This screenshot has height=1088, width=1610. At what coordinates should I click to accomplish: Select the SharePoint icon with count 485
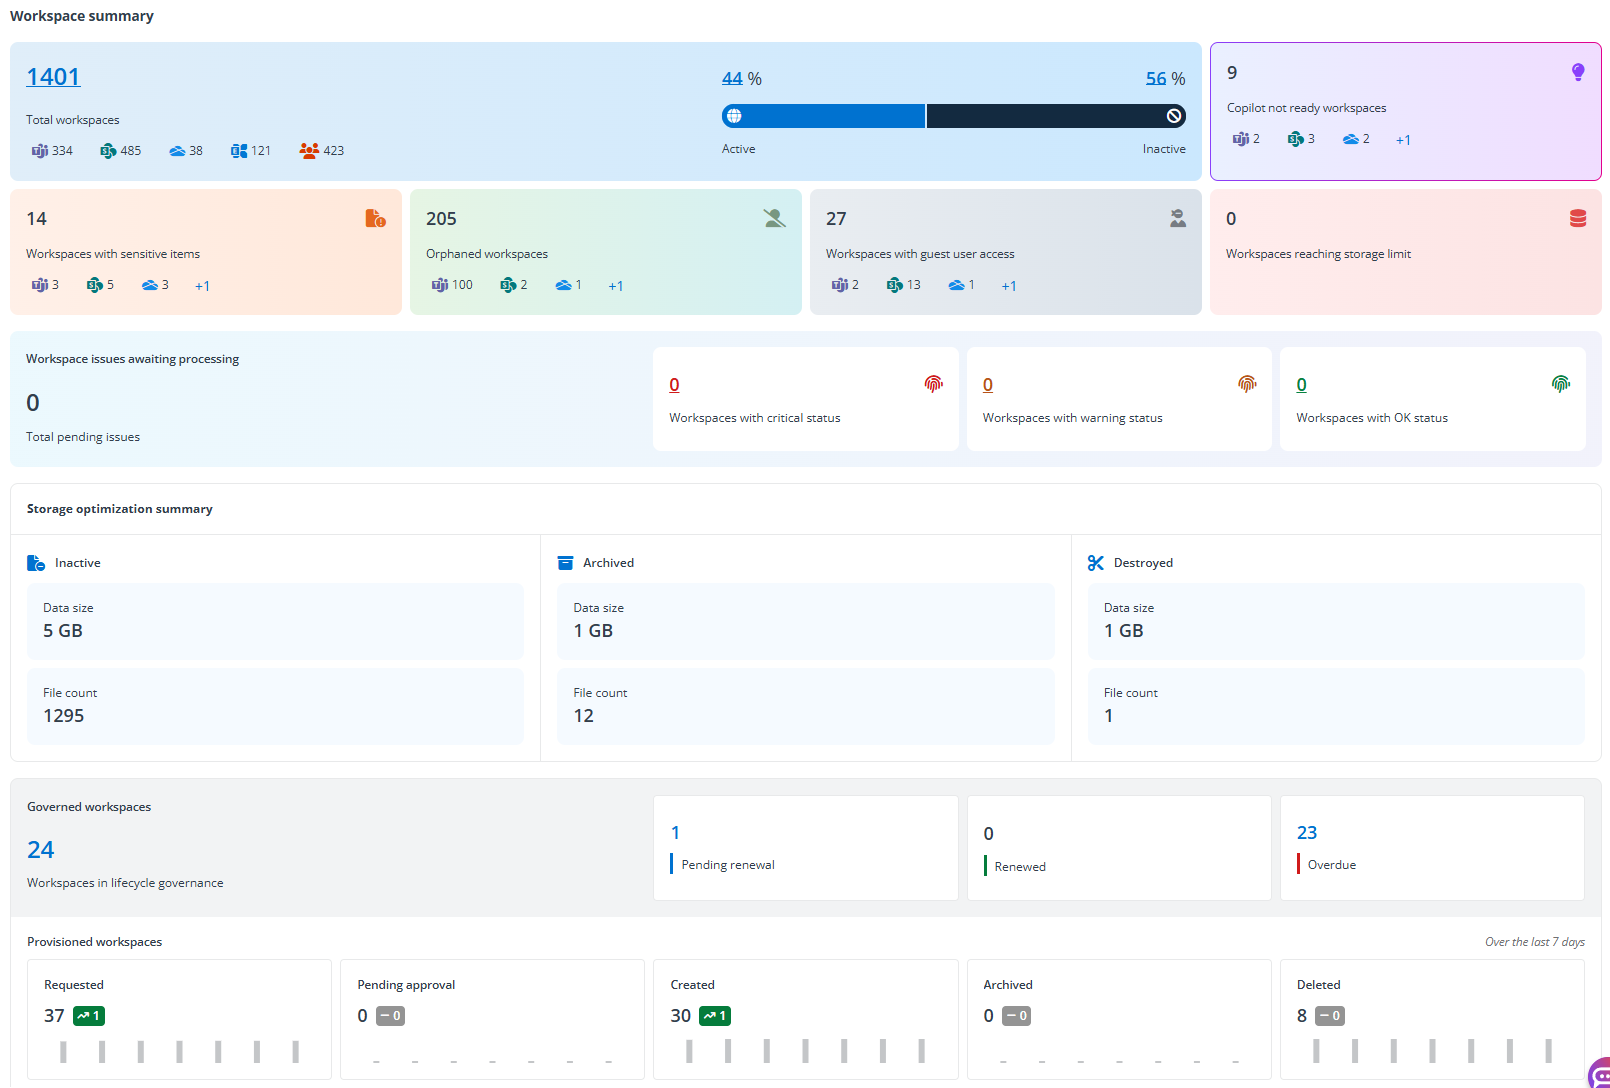pyautogui.click(x=106, y=150)
